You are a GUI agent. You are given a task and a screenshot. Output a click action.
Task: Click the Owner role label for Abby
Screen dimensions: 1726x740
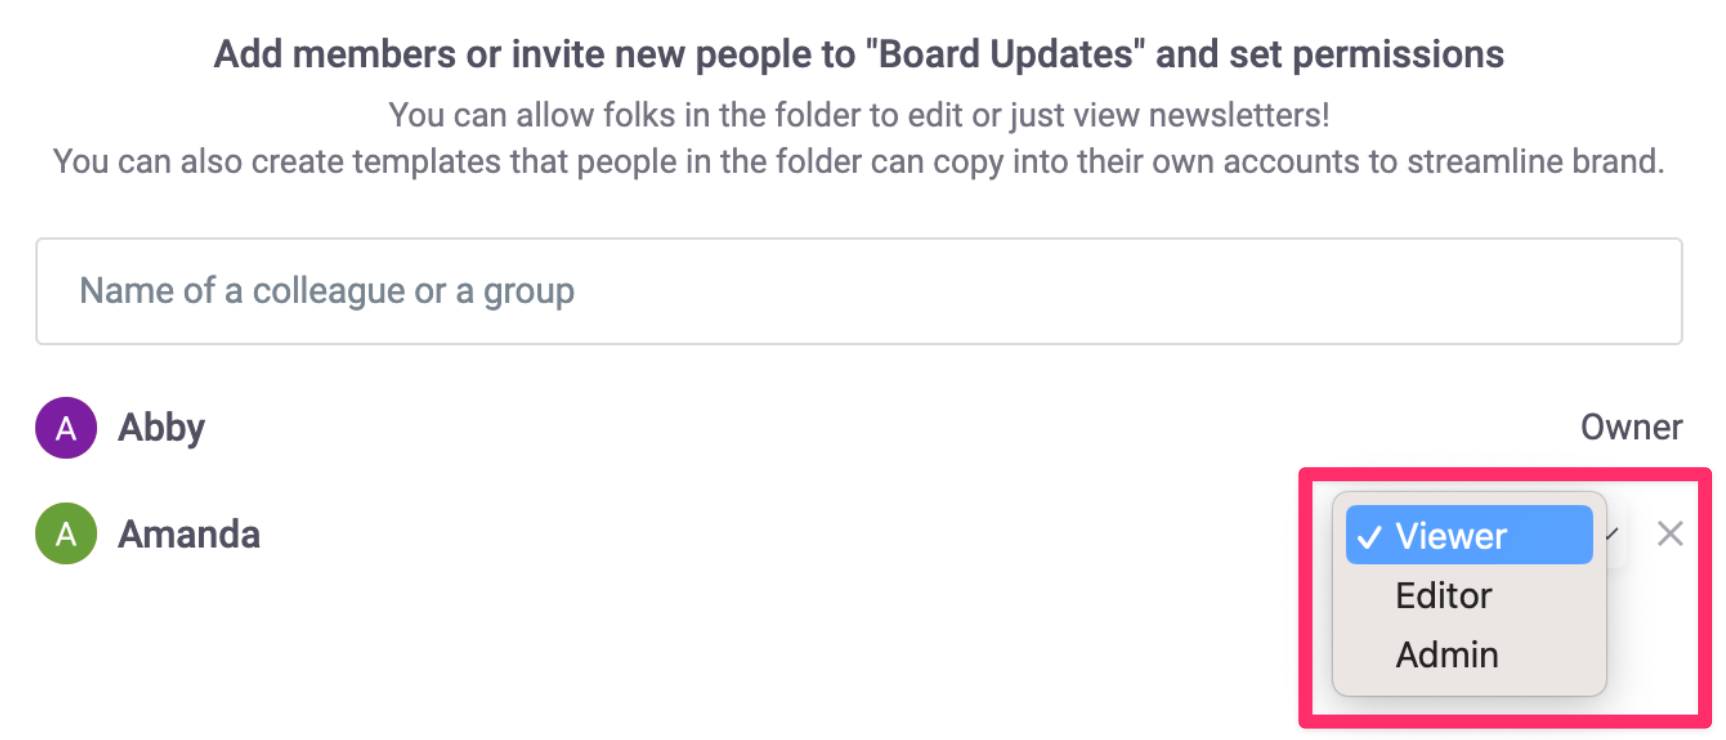[1630, 427]
